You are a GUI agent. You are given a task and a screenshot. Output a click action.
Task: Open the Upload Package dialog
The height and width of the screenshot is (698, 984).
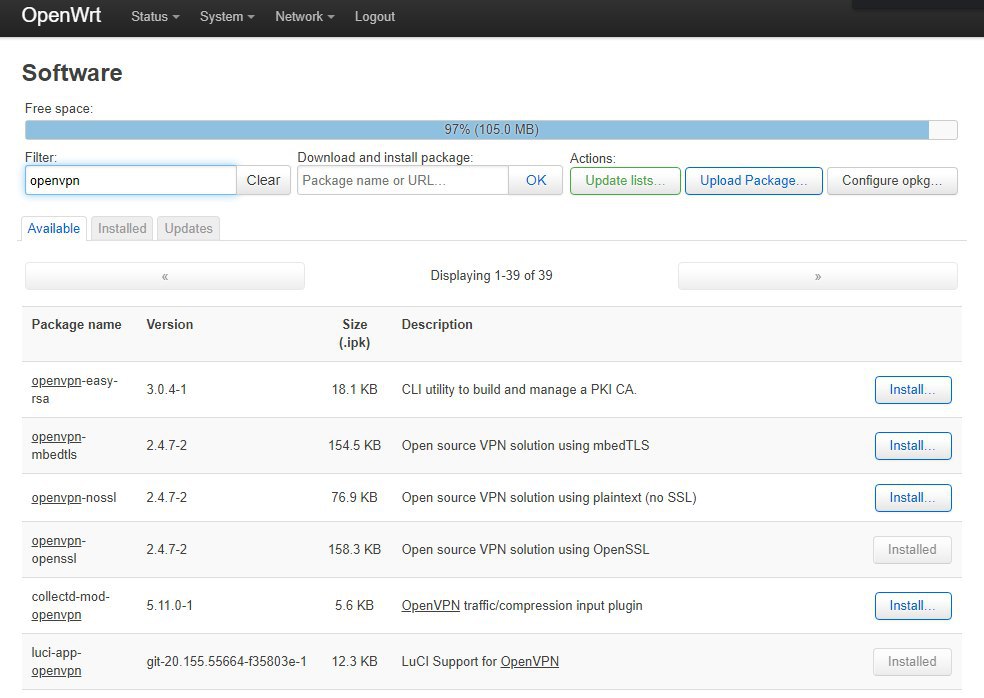(753, 181)
